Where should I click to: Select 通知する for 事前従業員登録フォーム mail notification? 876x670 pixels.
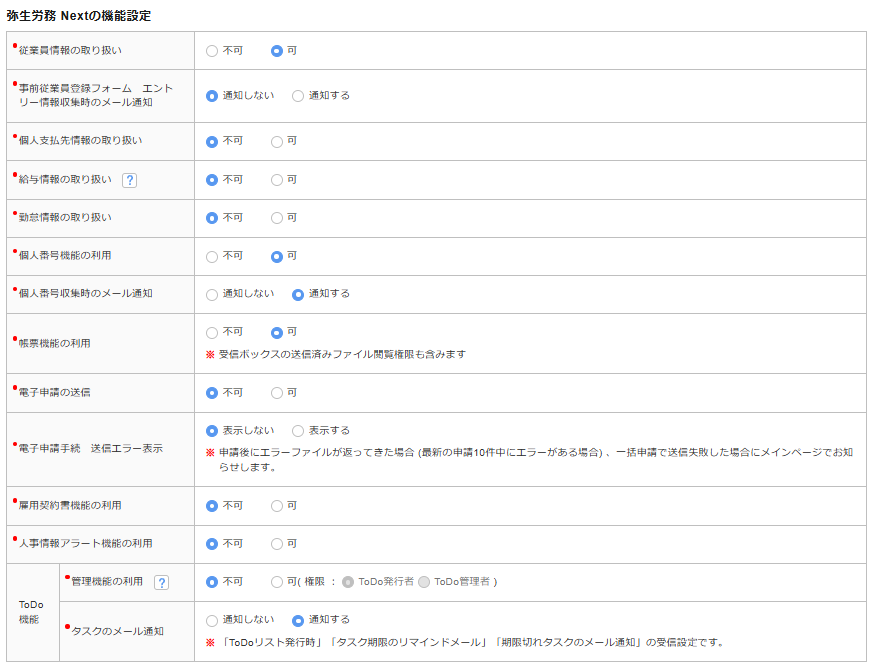tap(298, 96)
